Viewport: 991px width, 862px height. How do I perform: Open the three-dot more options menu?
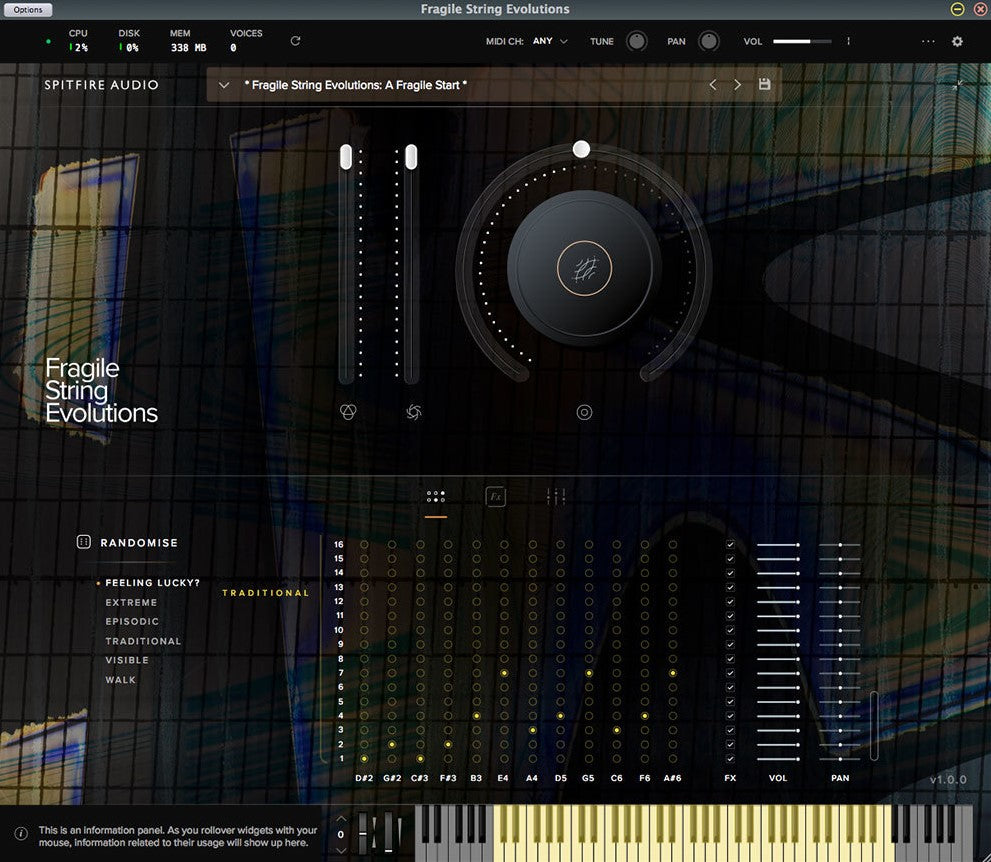[x=928, y=41]
